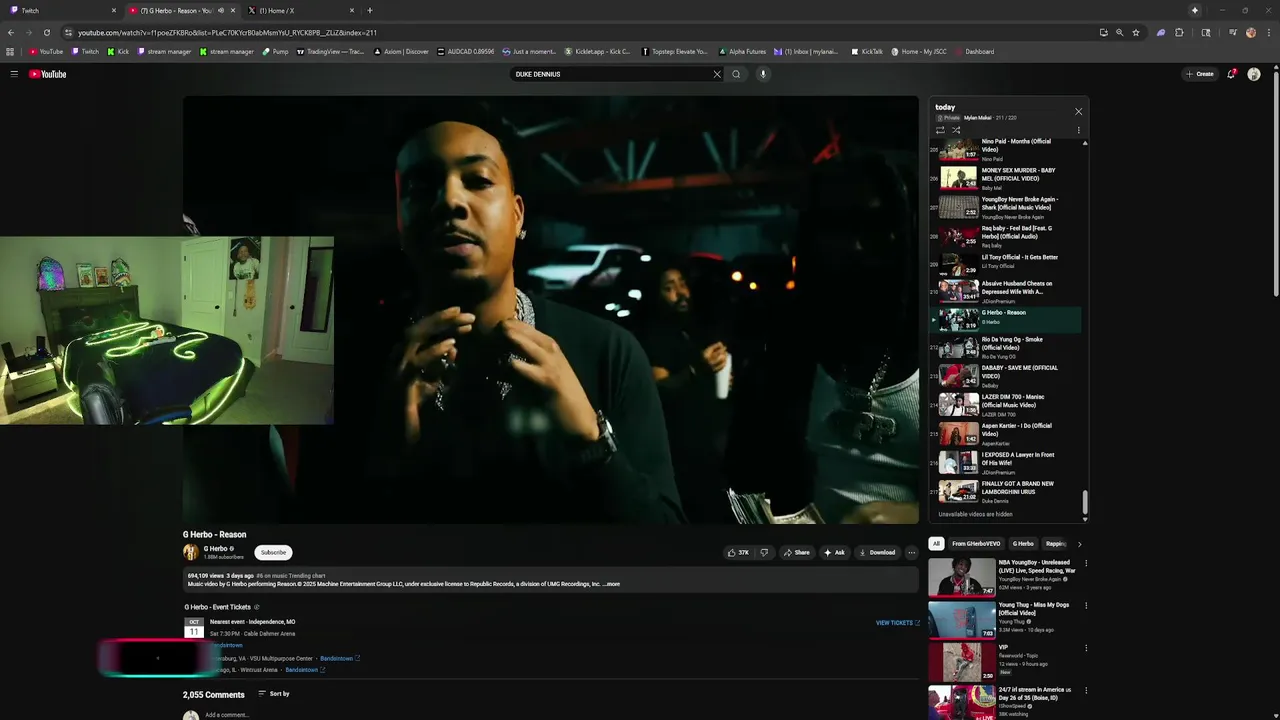Open recommended video 'VIP'
Viewport: 1280px width, 720px height.
click(1005, 661)
